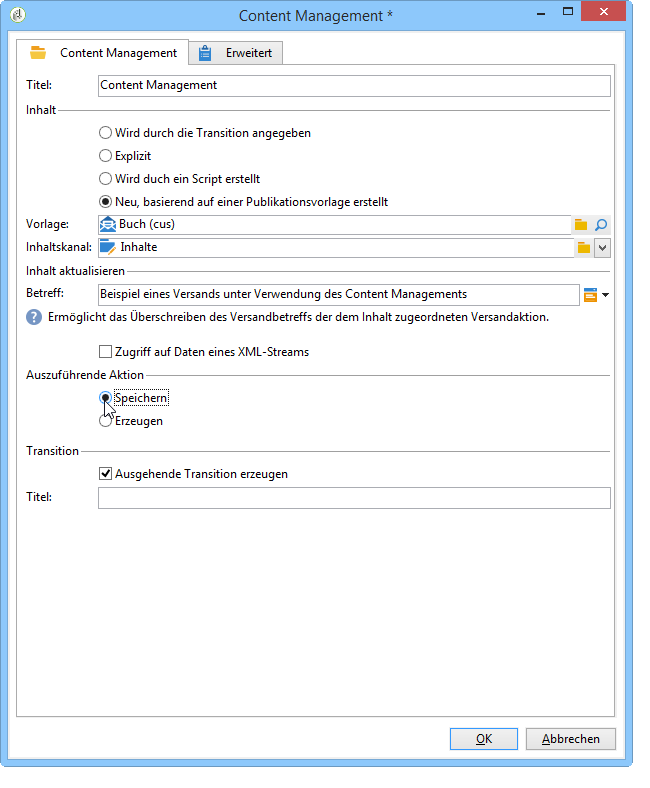Click the Betreff input field
The height and width of the screenshot is (788, 650).
pyautogui.click(x=338, y=294)
